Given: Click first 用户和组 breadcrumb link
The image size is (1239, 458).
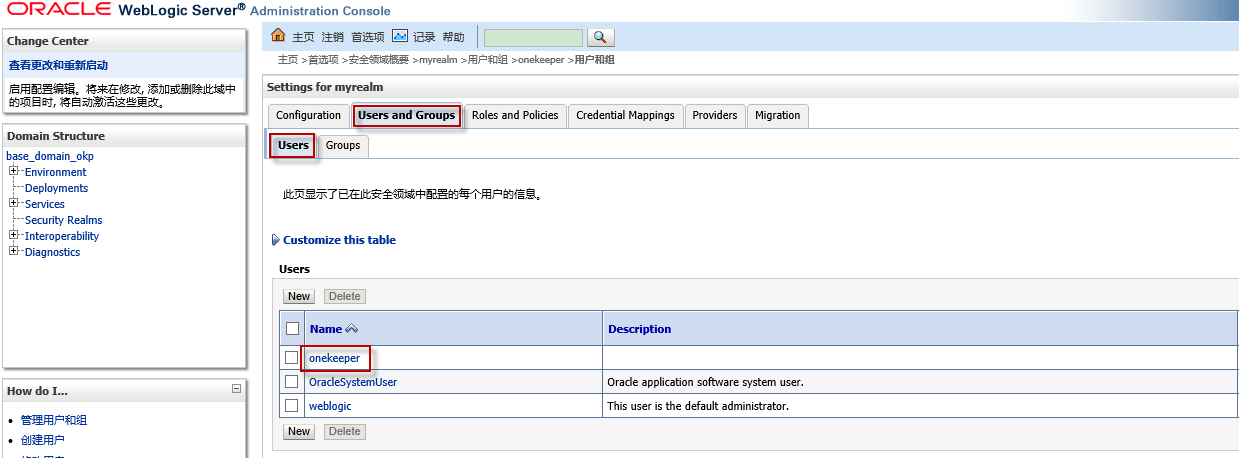Looking at the screenshot, I should point(488,60).
